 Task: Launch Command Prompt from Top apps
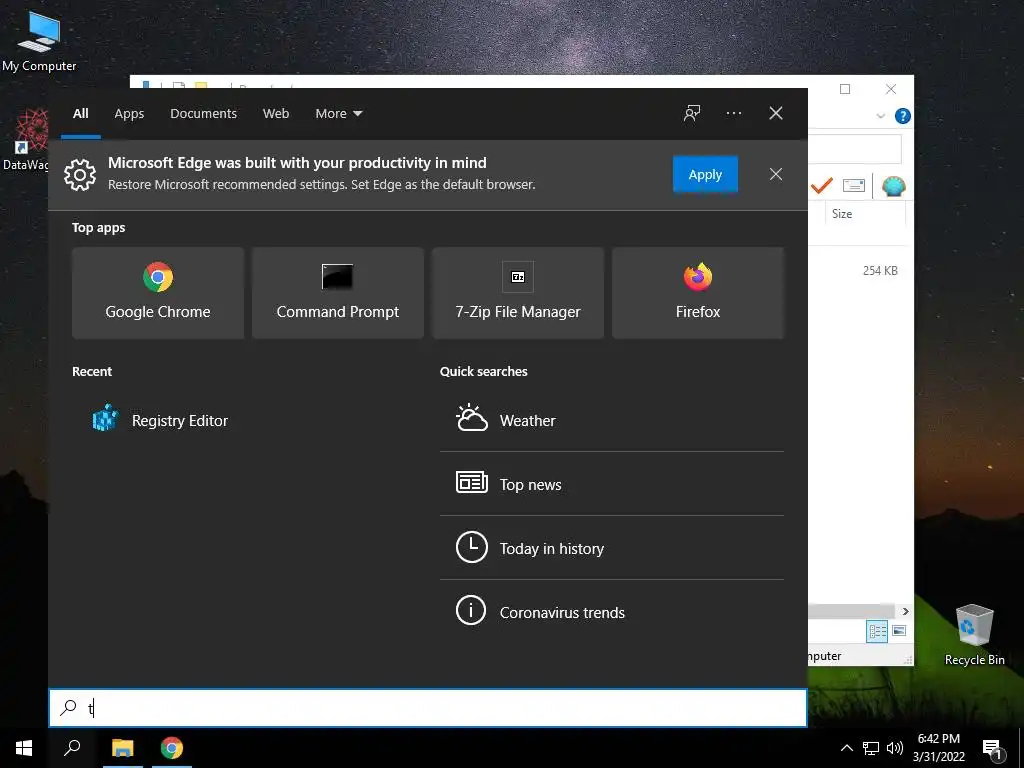click(x=338, y=293)
